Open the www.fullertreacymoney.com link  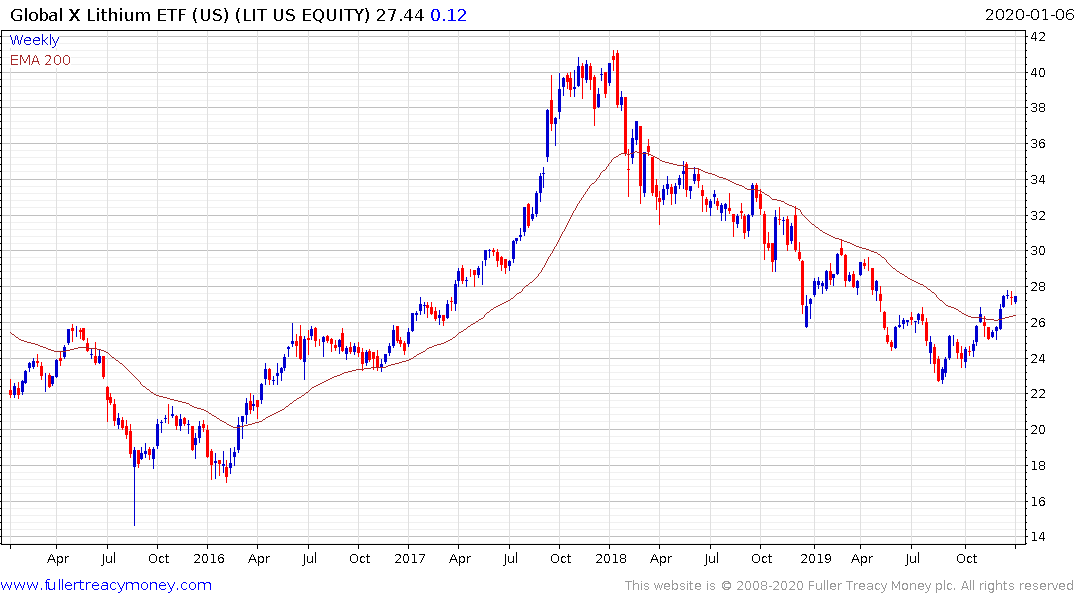coord(106,585)
